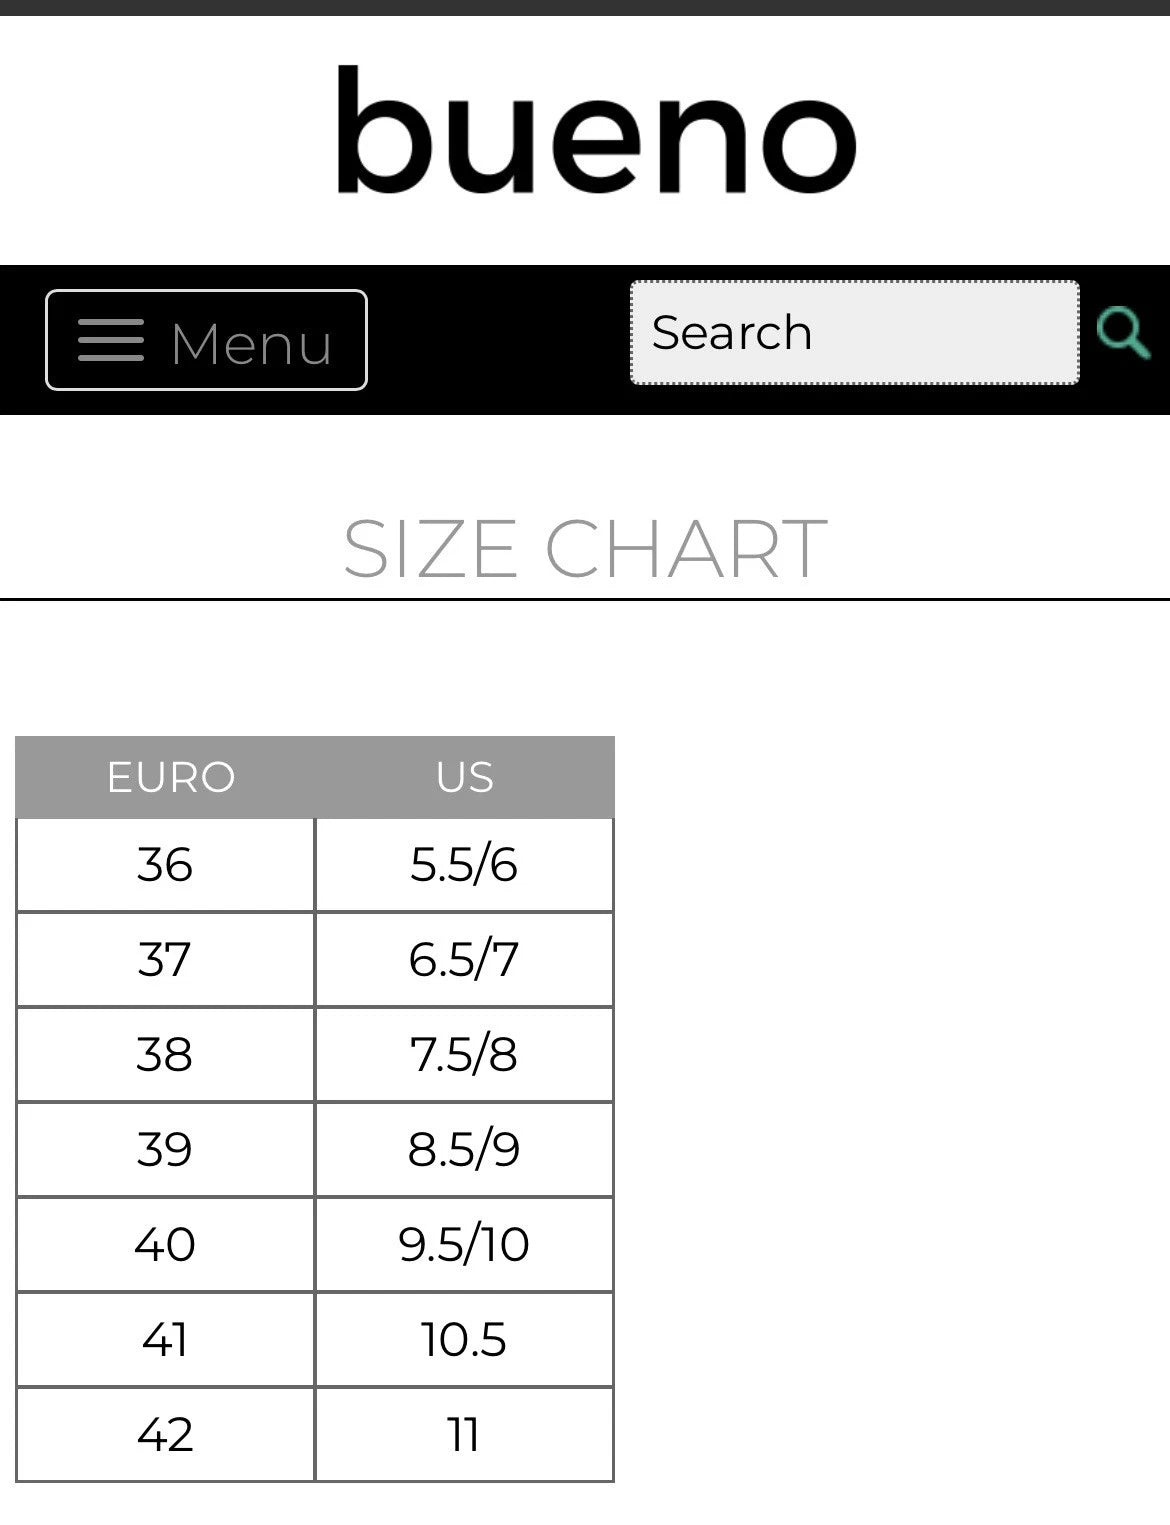
Task: Select the US size 6.5/7 cell
Action: pos(464,959)
